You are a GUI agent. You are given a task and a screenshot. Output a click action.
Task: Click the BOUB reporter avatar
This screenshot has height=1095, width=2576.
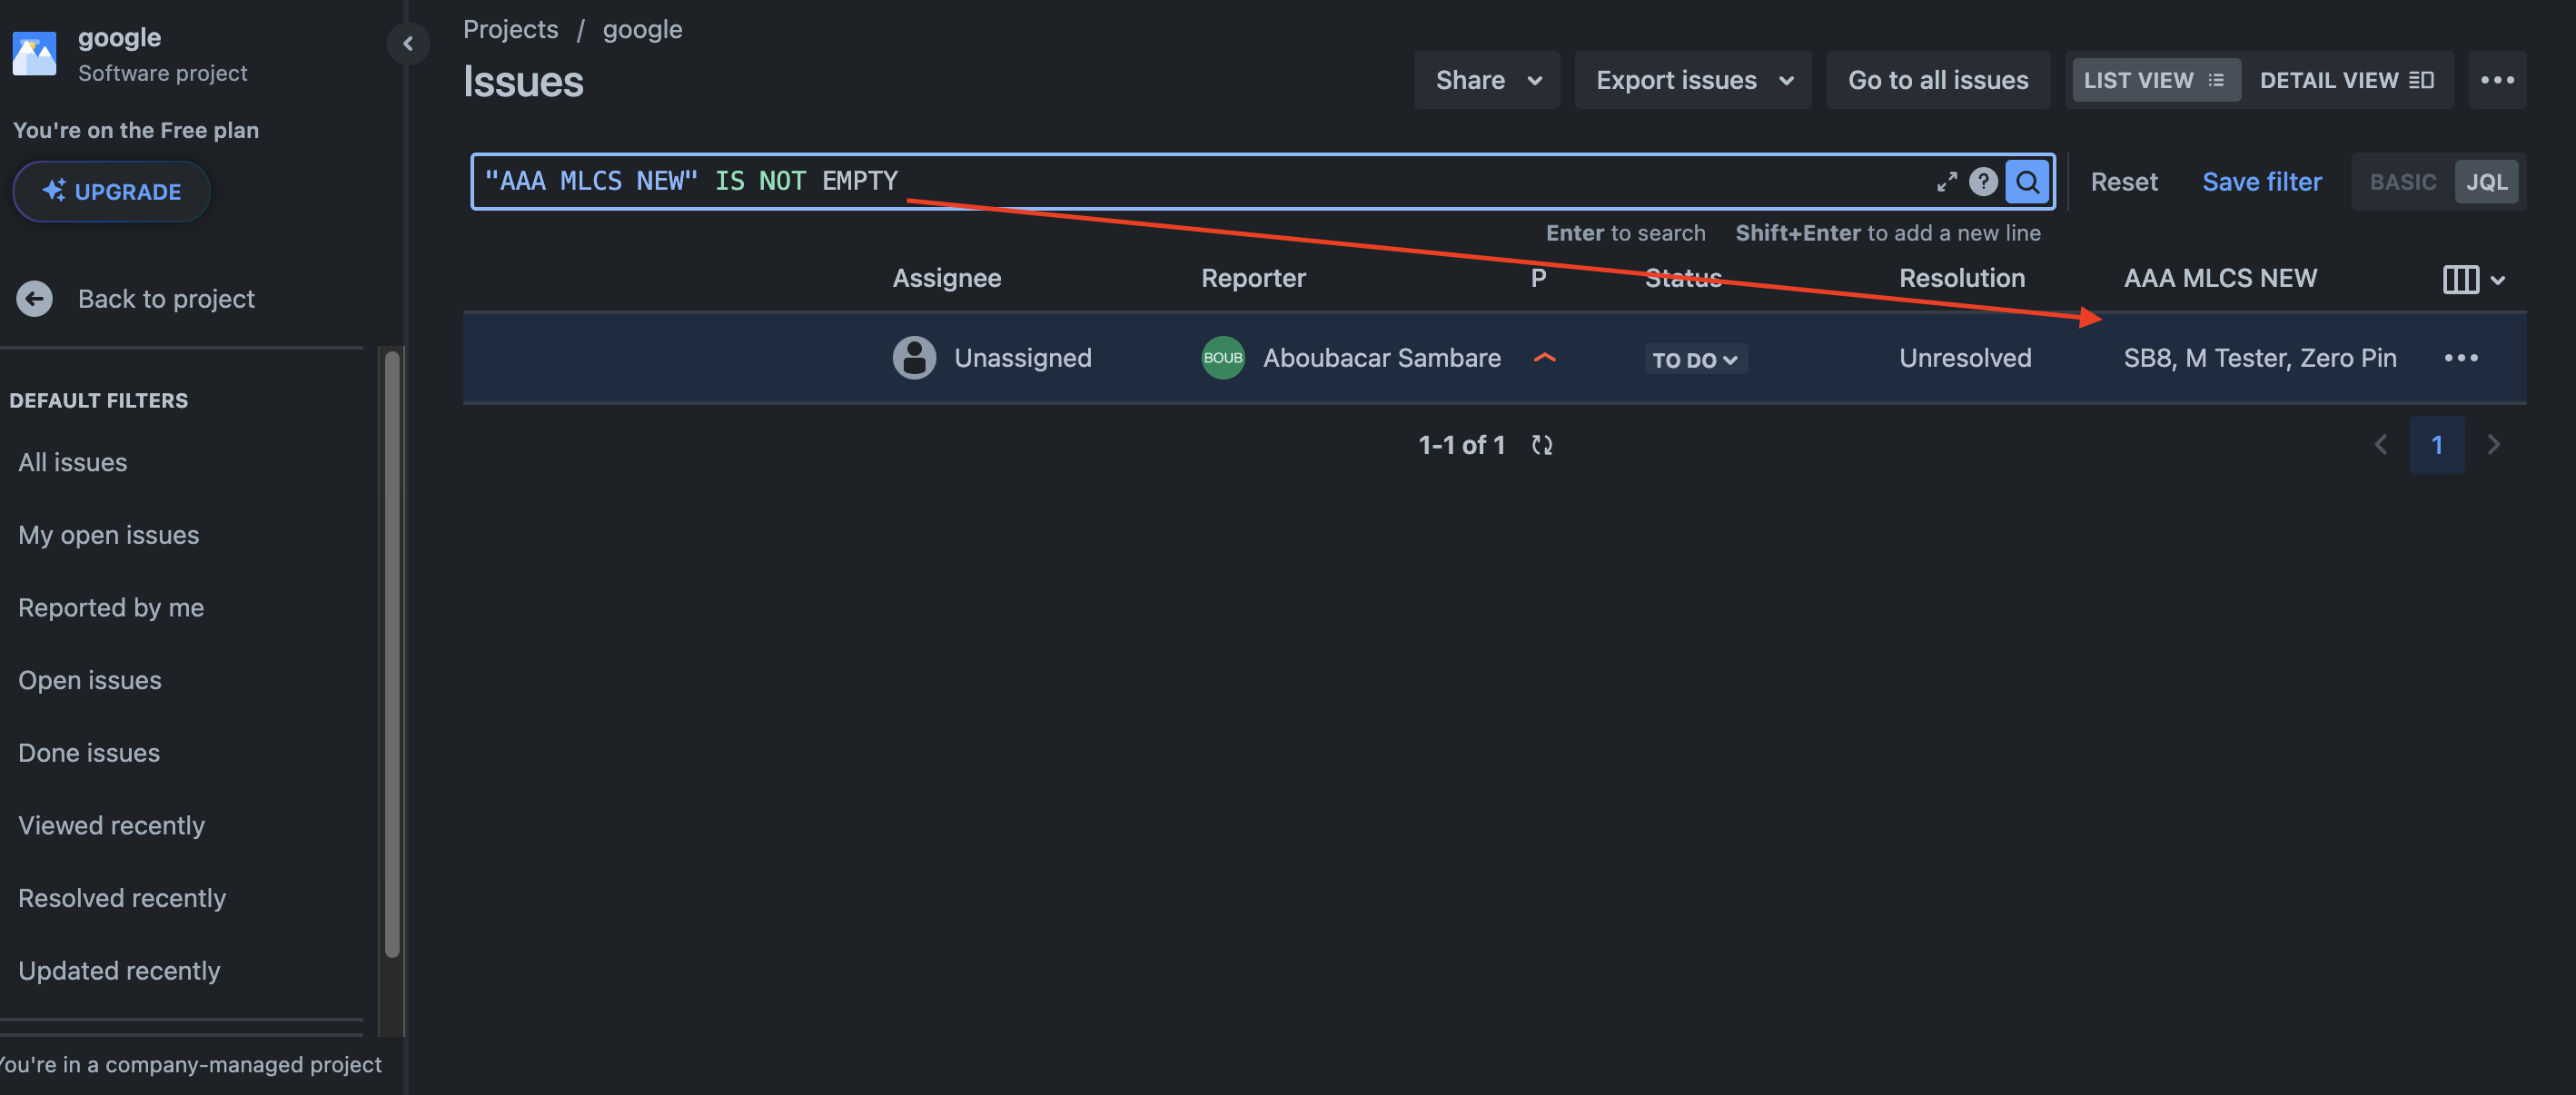click(1222, 358)
